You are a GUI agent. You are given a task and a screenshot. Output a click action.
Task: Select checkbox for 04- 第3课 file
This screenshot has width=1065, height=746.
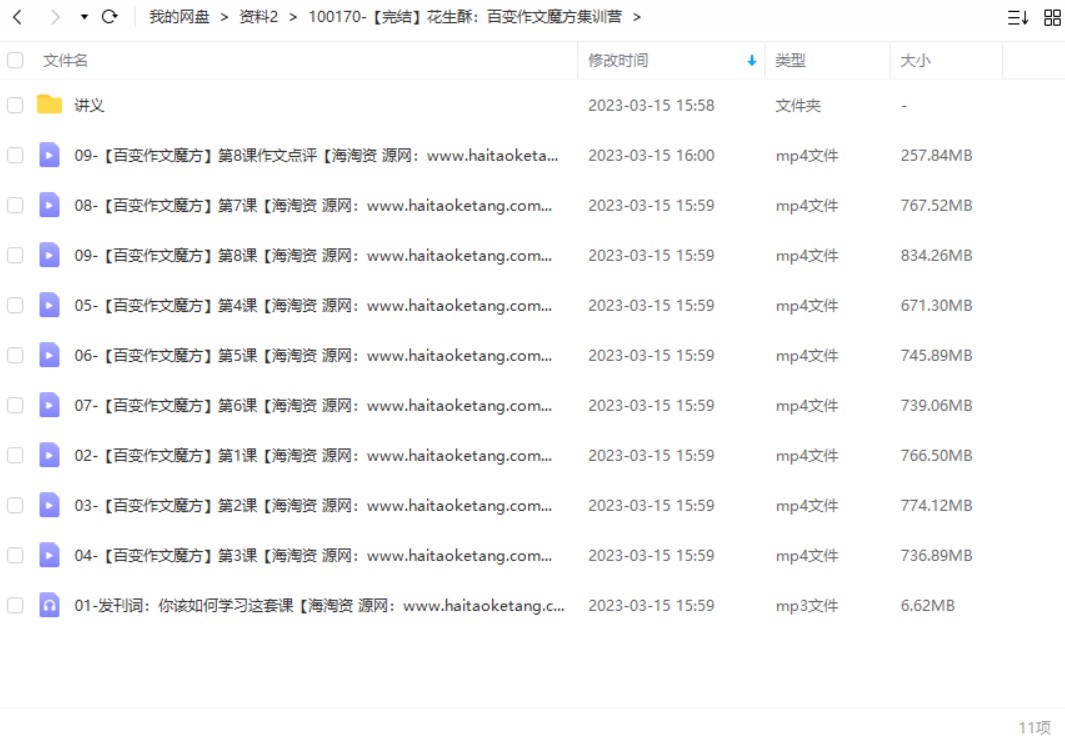15,556
